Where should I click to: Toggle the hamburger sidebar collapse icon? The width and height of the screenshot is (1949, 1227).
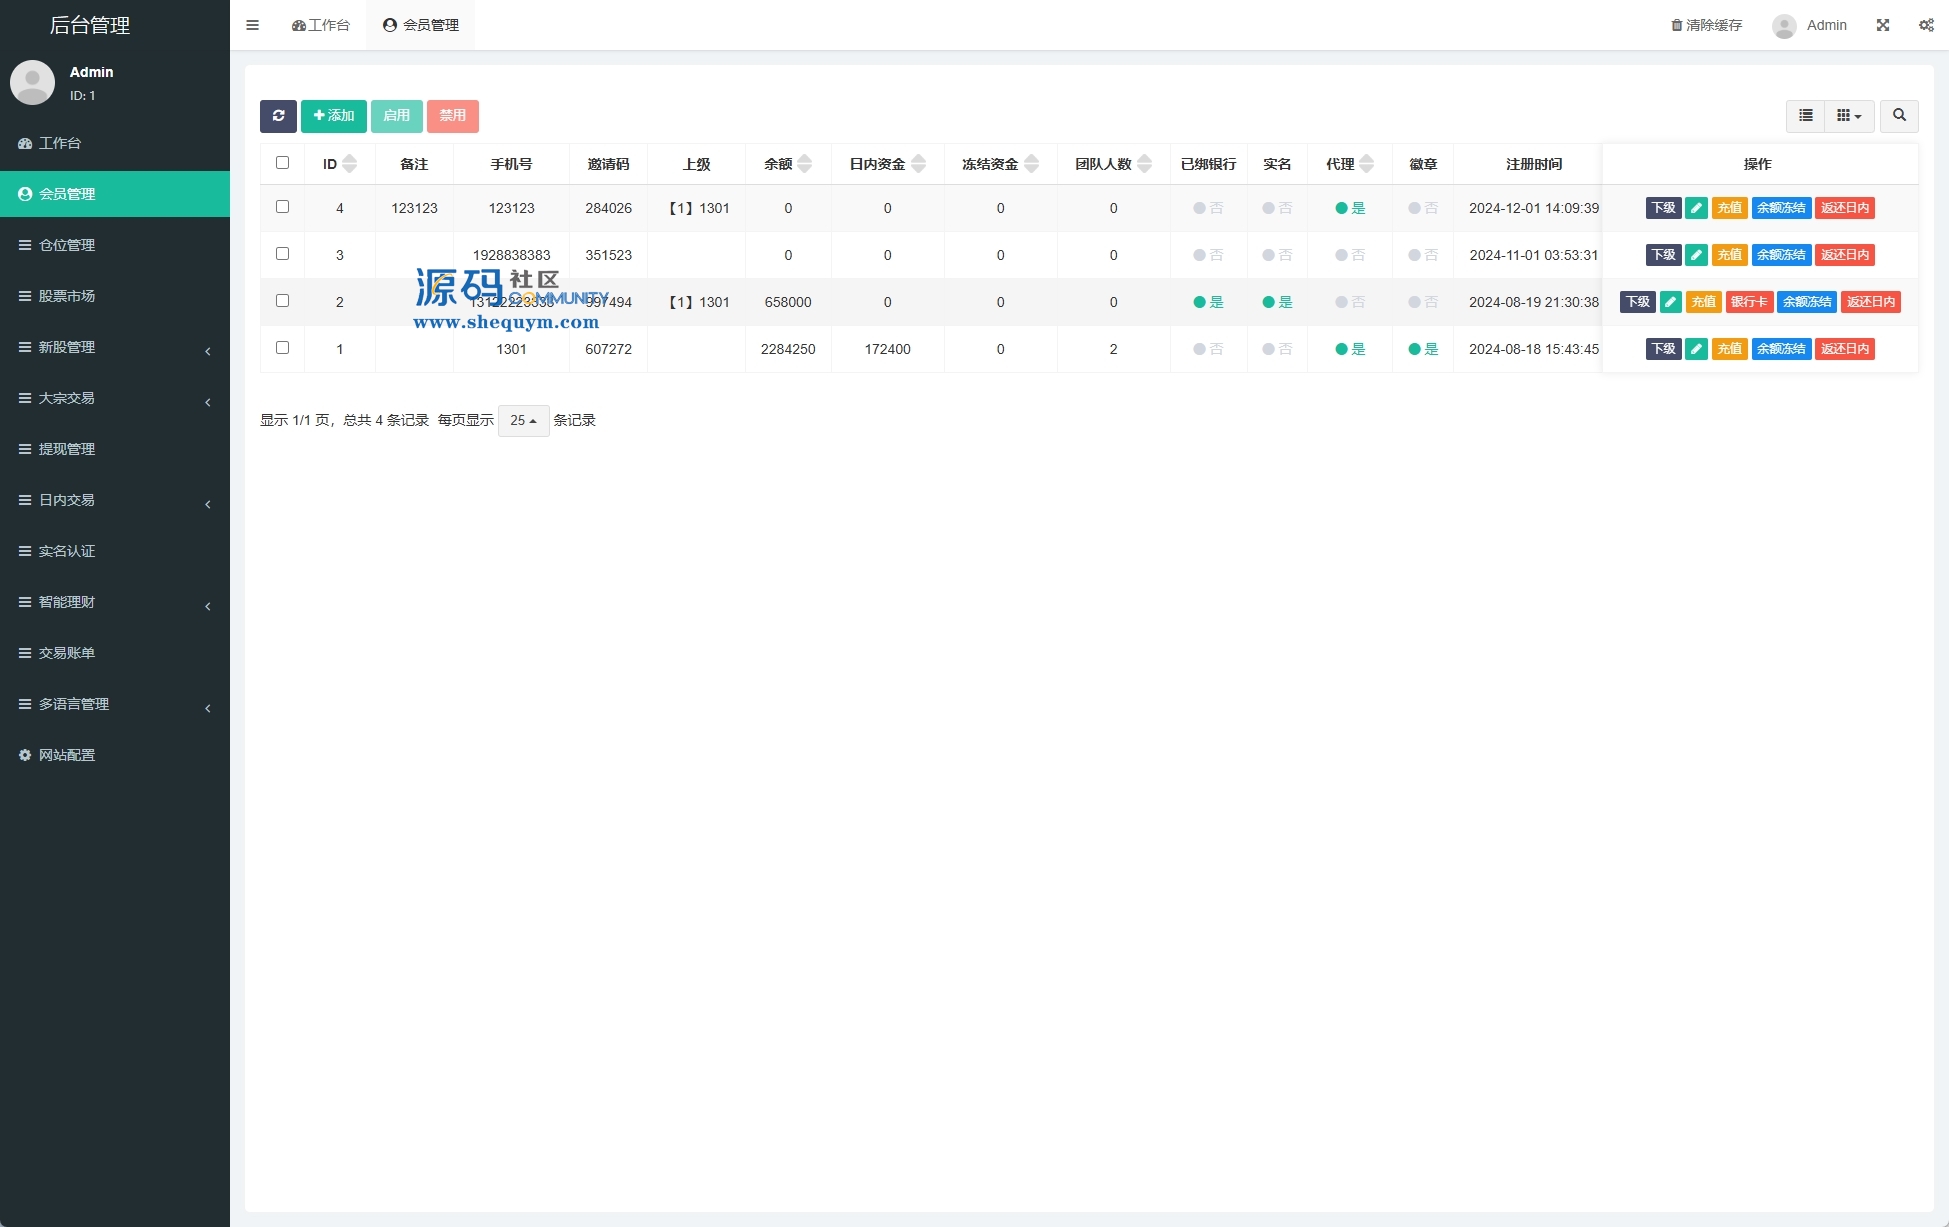click(253, 25)
